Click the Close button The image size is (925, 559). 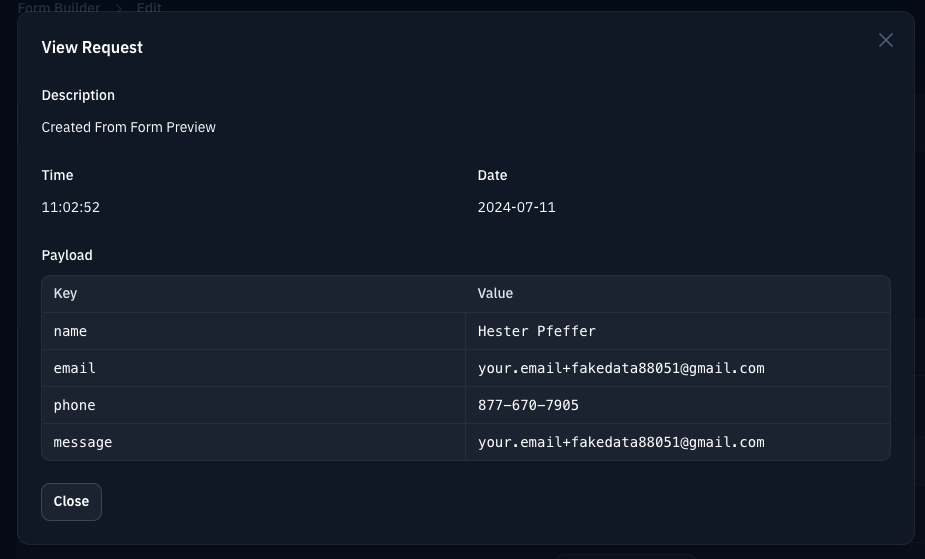pos(71,502)
